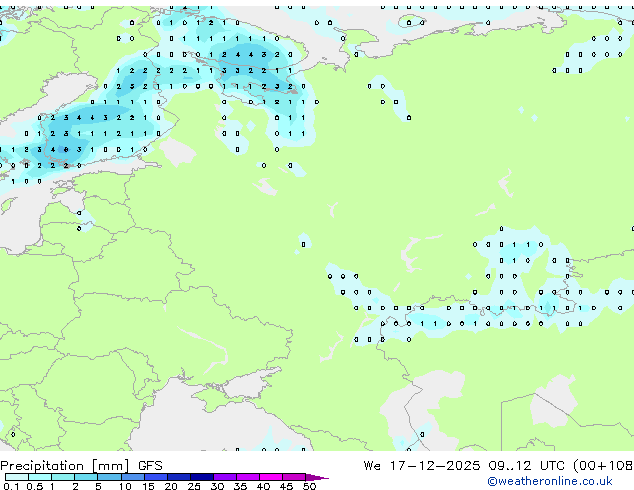Select the 2–5 mm legend color box

click(86, 477)
